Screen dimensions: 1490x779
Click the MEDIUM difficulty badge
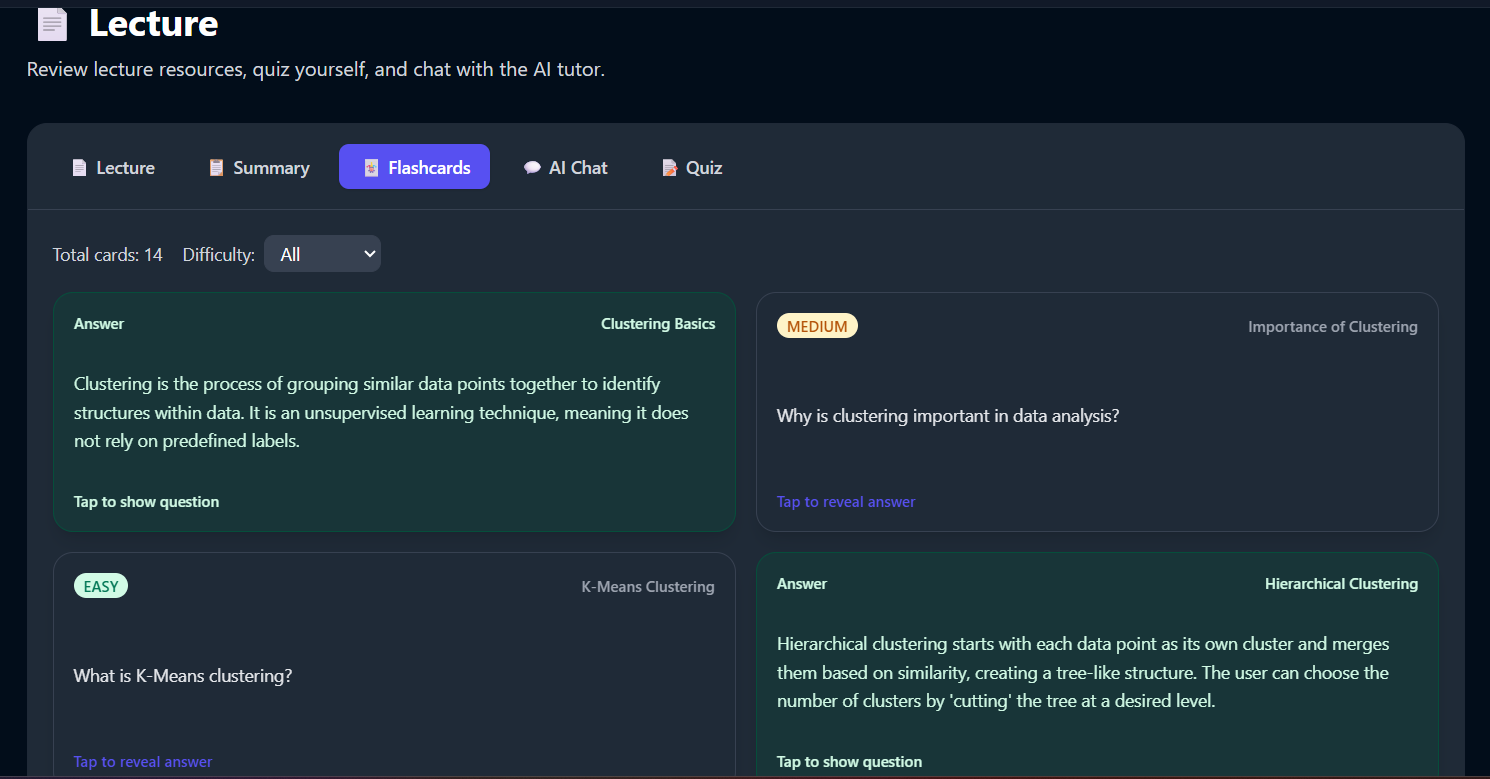(x=817, y=325)
